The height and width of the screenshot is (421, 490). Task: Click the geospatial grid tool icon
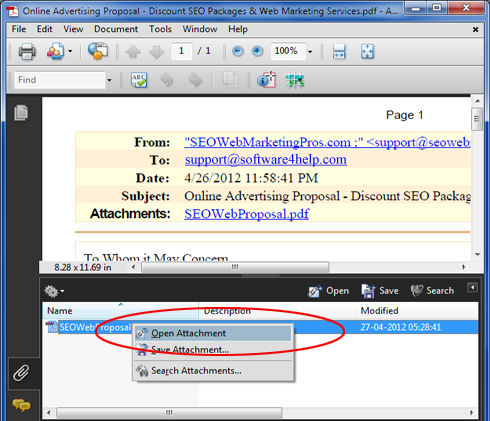[x=295, y=80]
